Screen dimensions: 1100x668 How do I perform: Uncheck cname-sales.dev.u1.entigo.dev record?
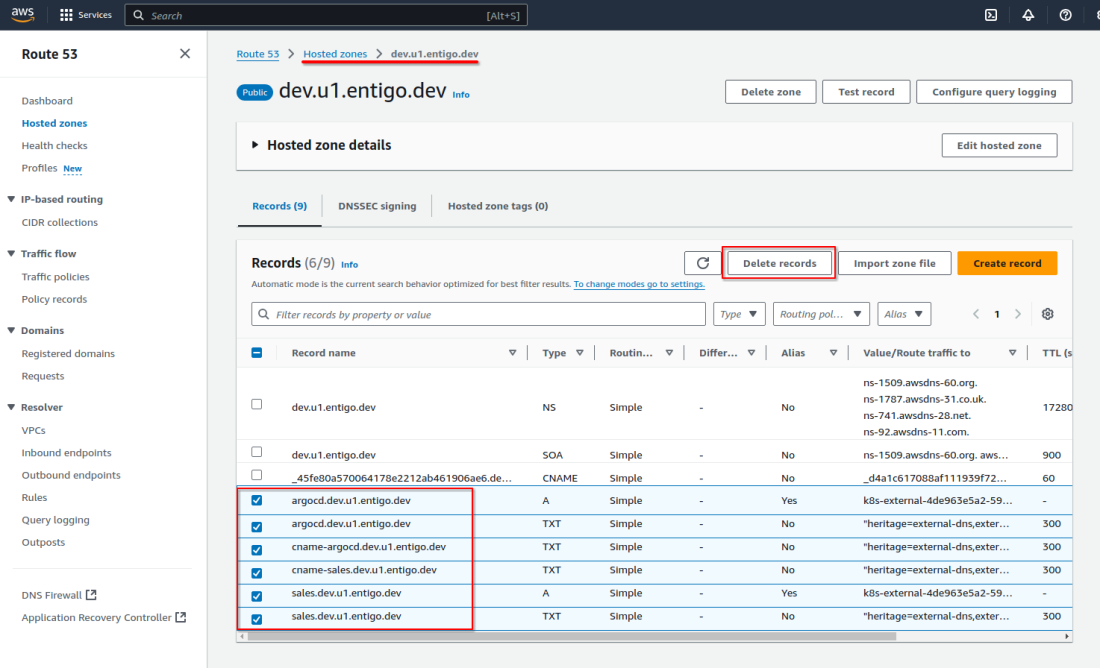tap(257, 573)
